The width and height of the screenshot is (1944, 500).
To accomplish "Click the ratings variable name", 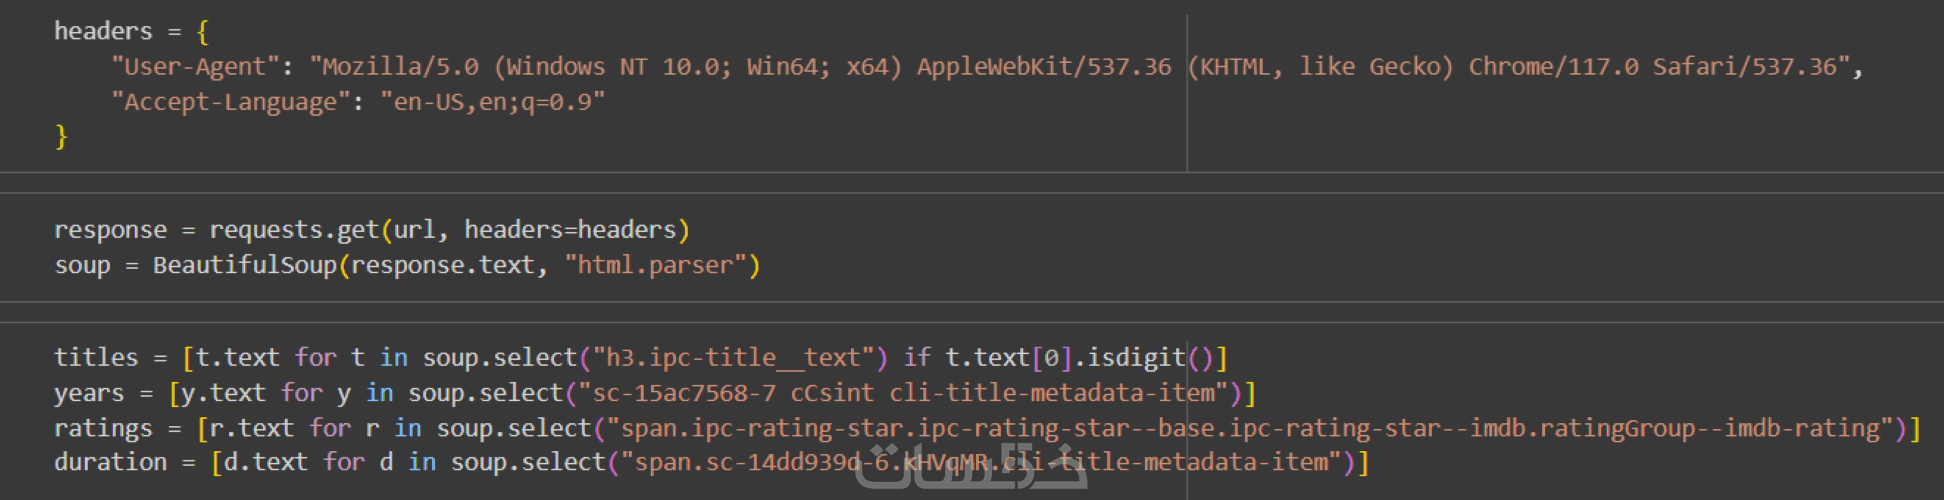I will (103, 428).
